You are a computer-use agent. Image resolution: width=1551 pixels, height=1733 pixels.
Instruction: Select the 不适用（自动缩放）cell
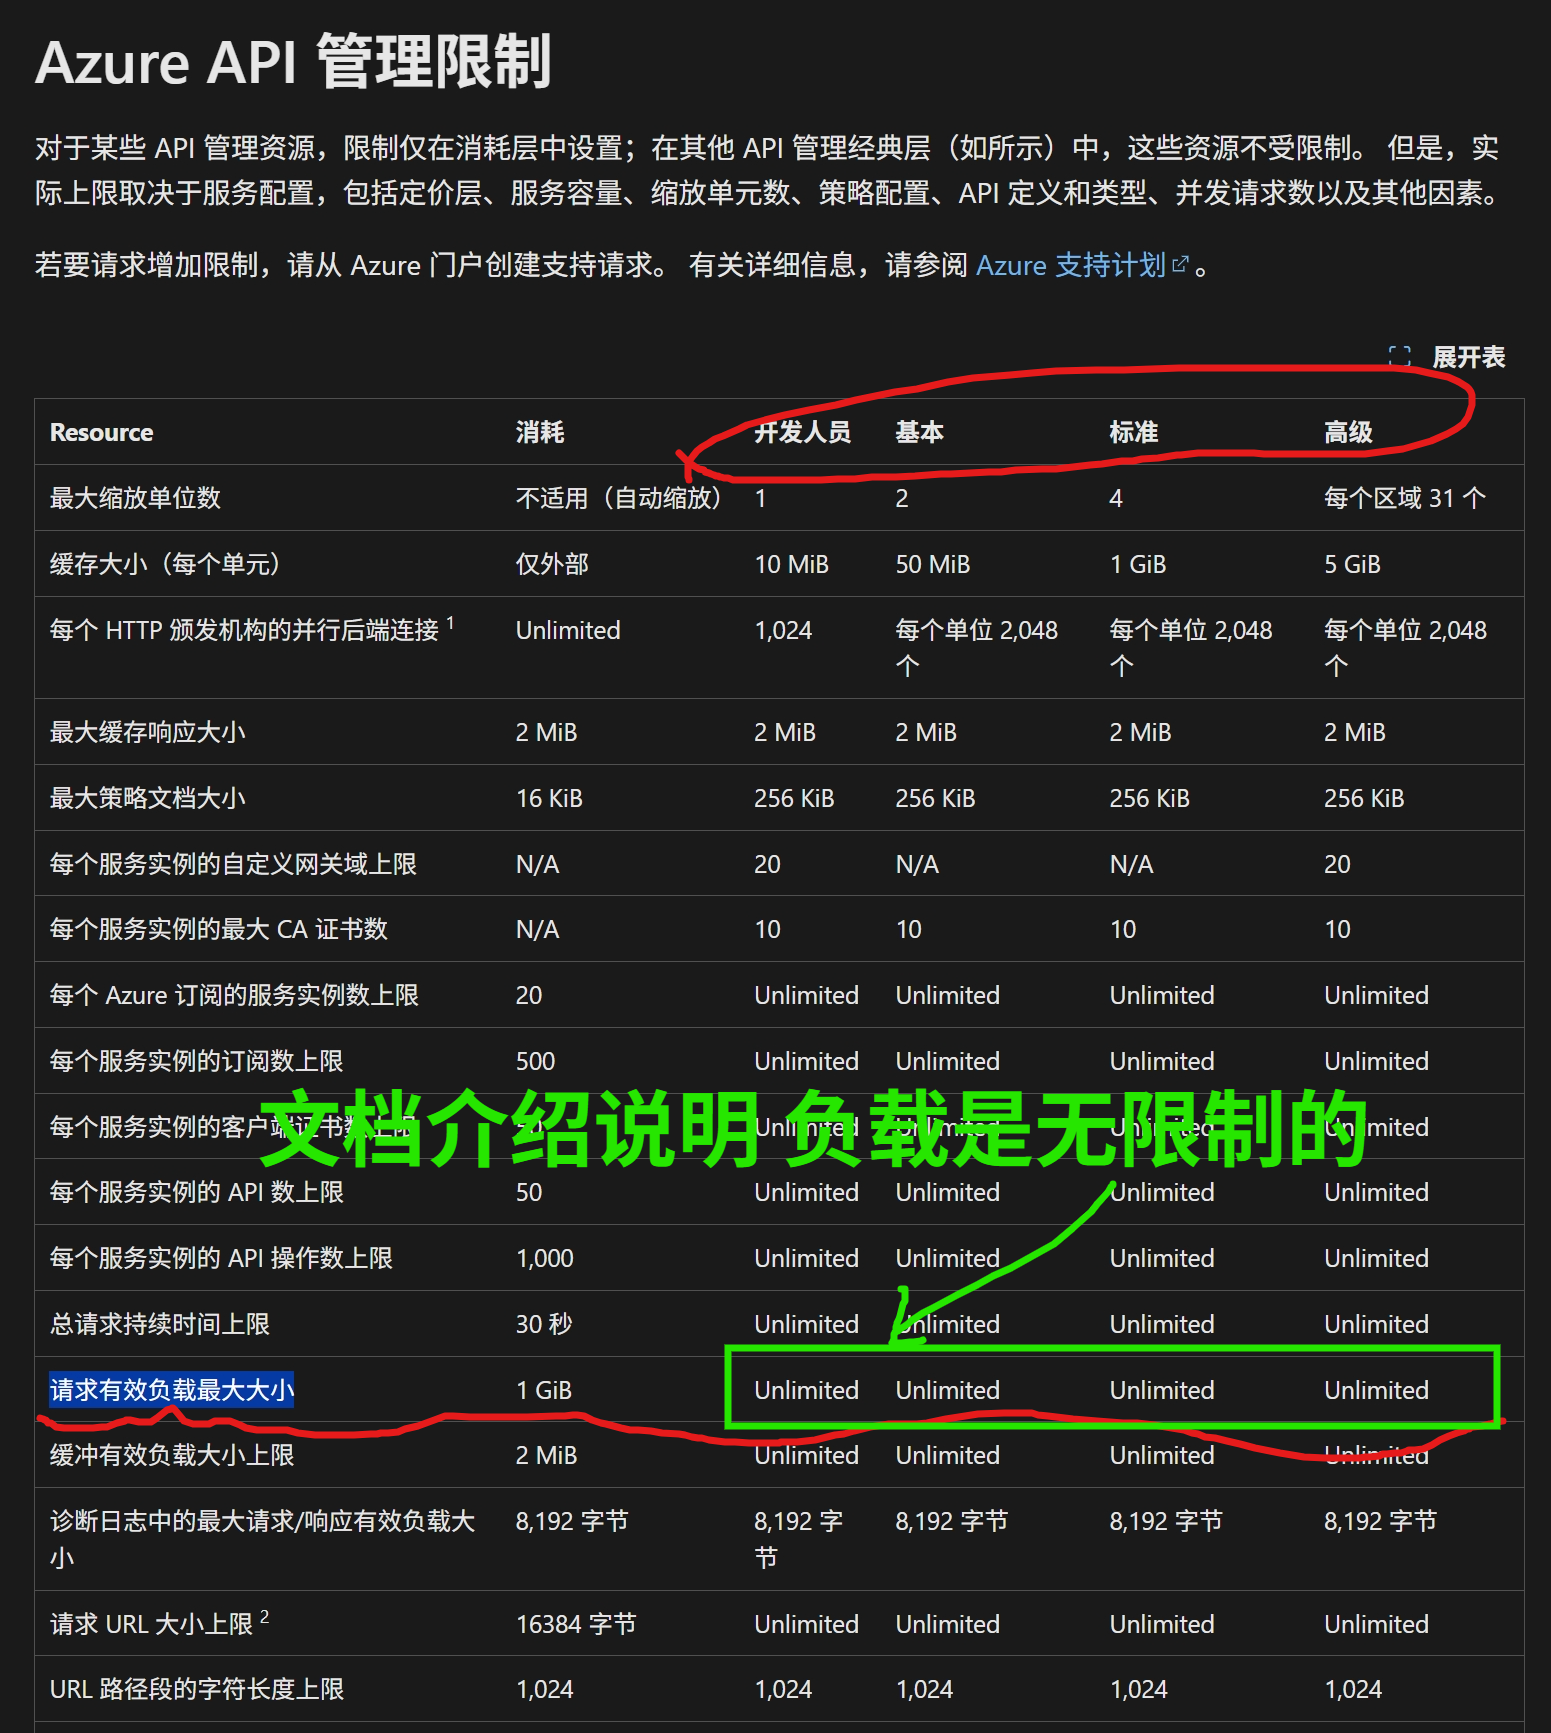pos(618,498)
